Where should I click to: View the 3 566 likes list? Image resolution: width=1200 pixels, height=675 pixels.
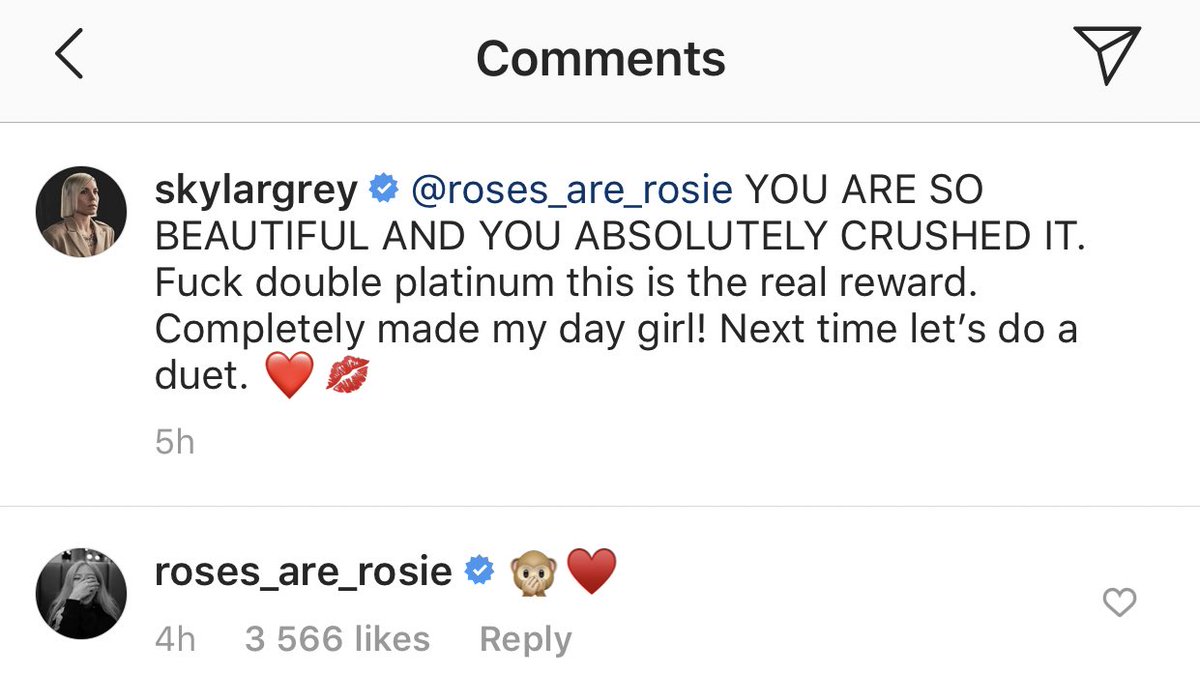pyautogui.click(x=337, y=639)
